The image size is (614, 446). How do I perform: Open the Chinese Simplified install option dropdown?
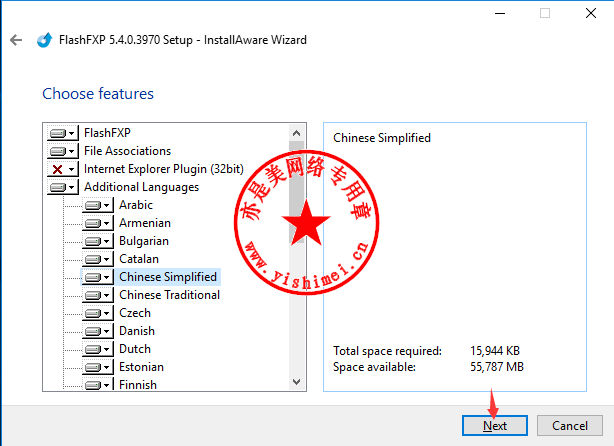click(x=107, y=277)
